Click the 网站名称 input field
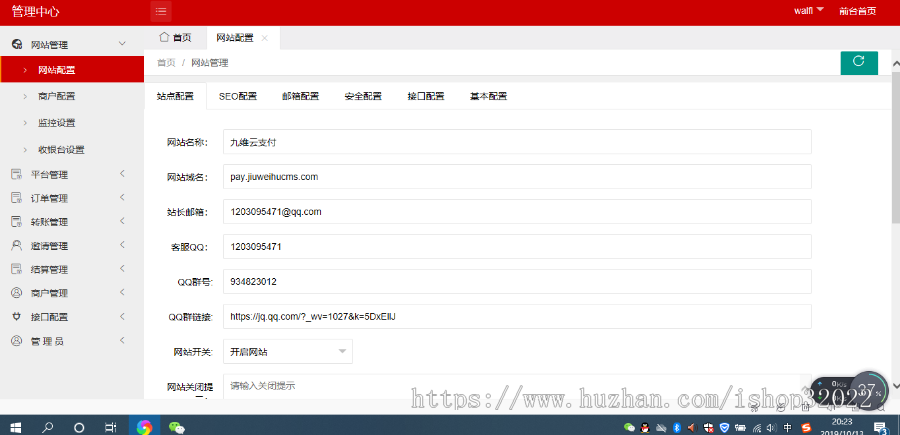Screen dimensions: 900x435 click(x=517, y=142)
